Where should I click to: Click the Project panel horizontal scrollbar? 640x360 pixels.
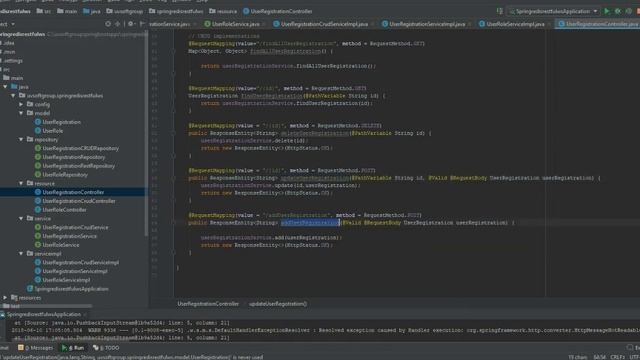[47, 306]
